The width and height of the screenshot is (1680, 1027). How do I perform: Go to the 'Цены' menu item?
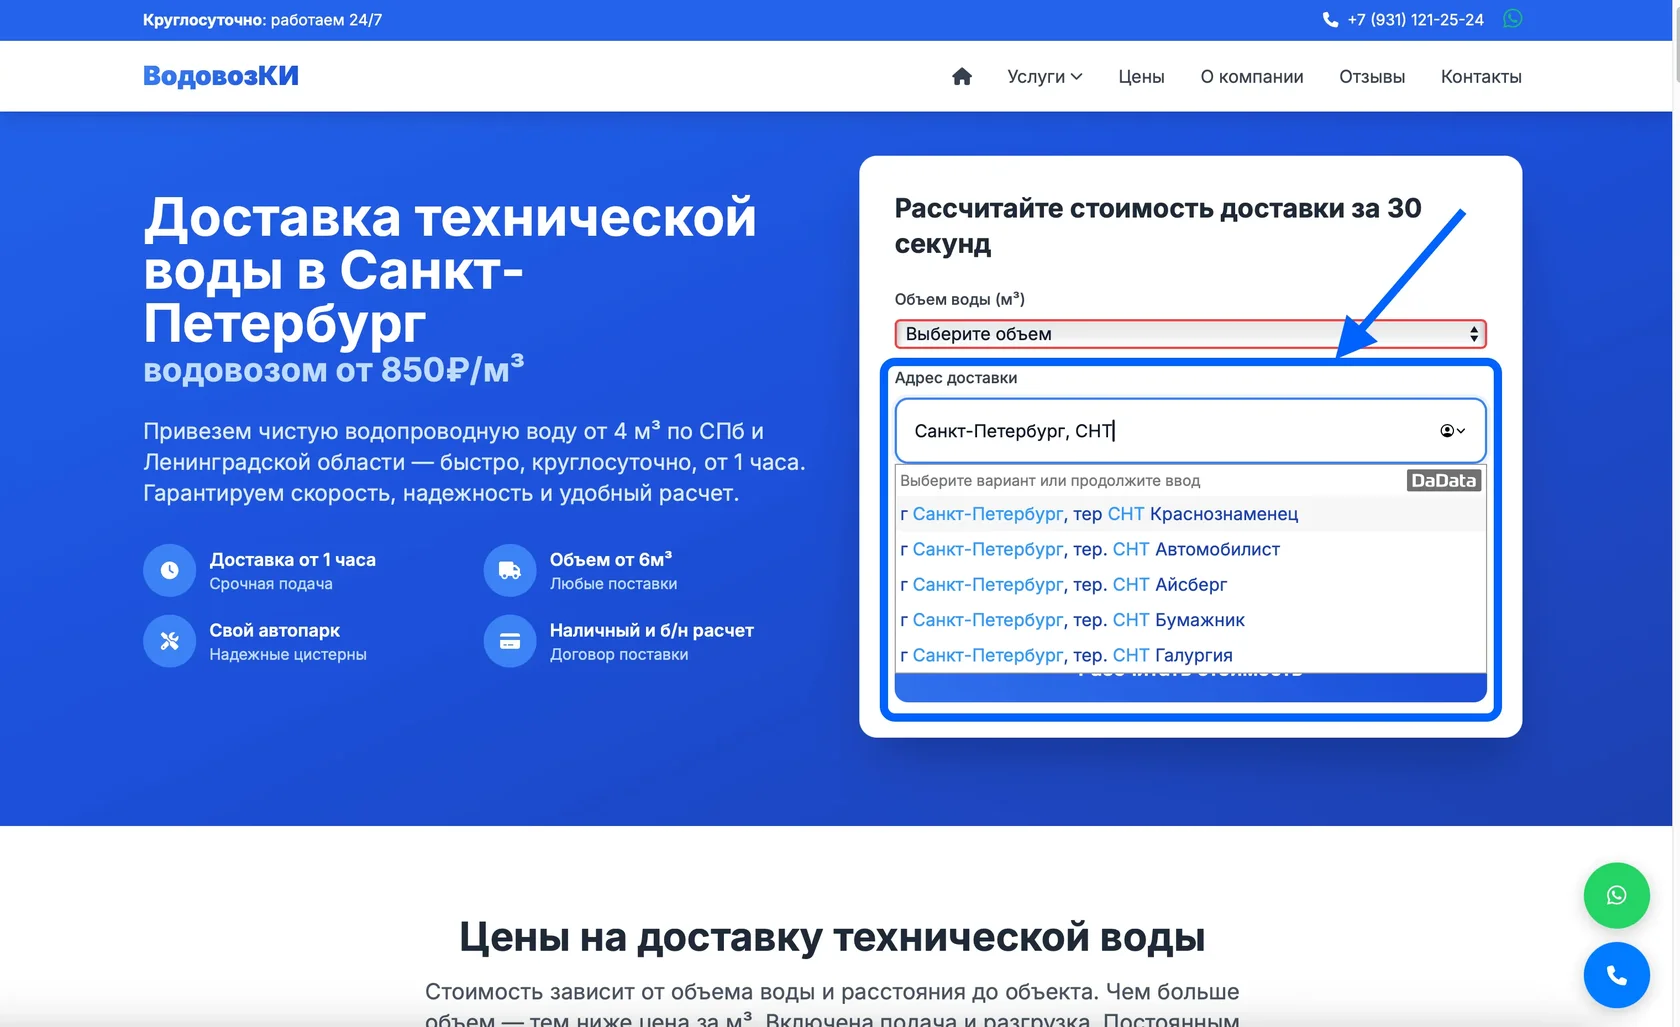1140,76
